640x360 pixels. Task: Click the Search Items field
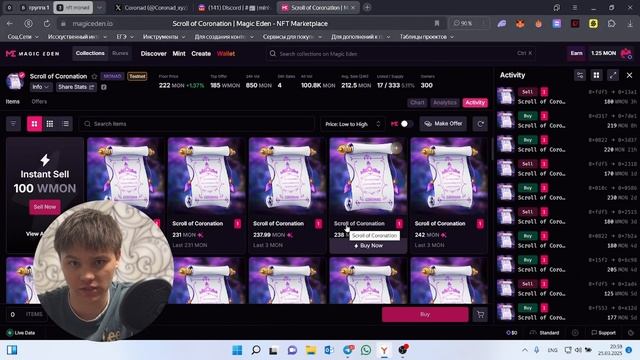(197, 124)
